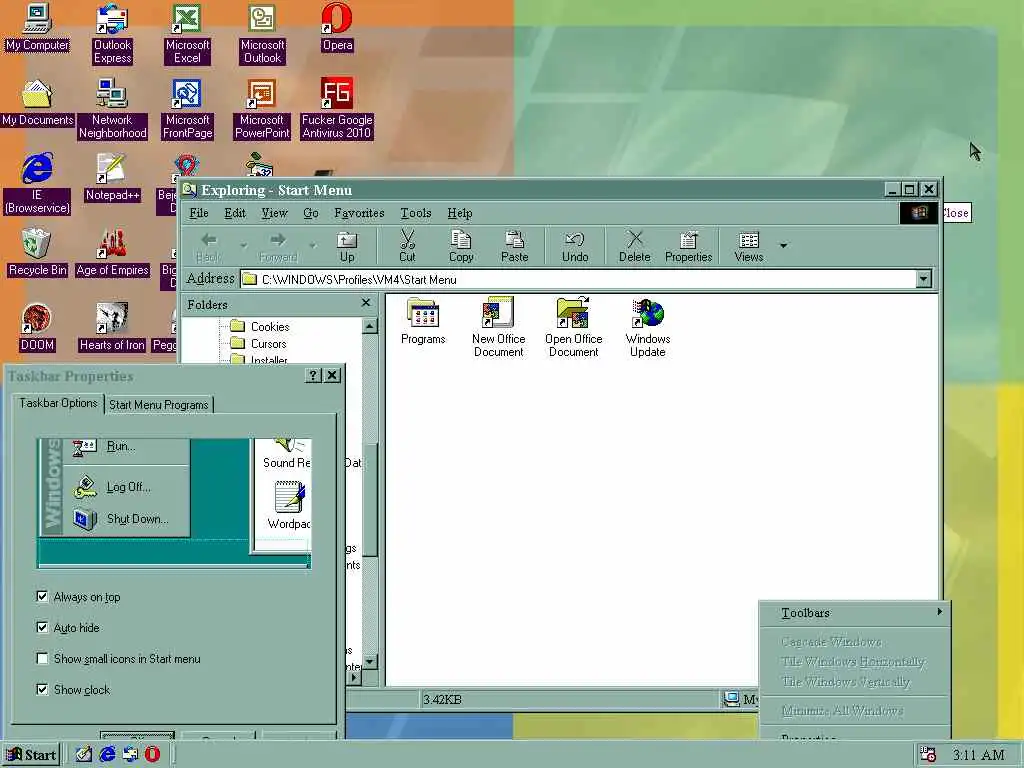Select the IE (Browservice) desktop icon
The width and height of the screenshot is (1024, 768).
[37, 184]
